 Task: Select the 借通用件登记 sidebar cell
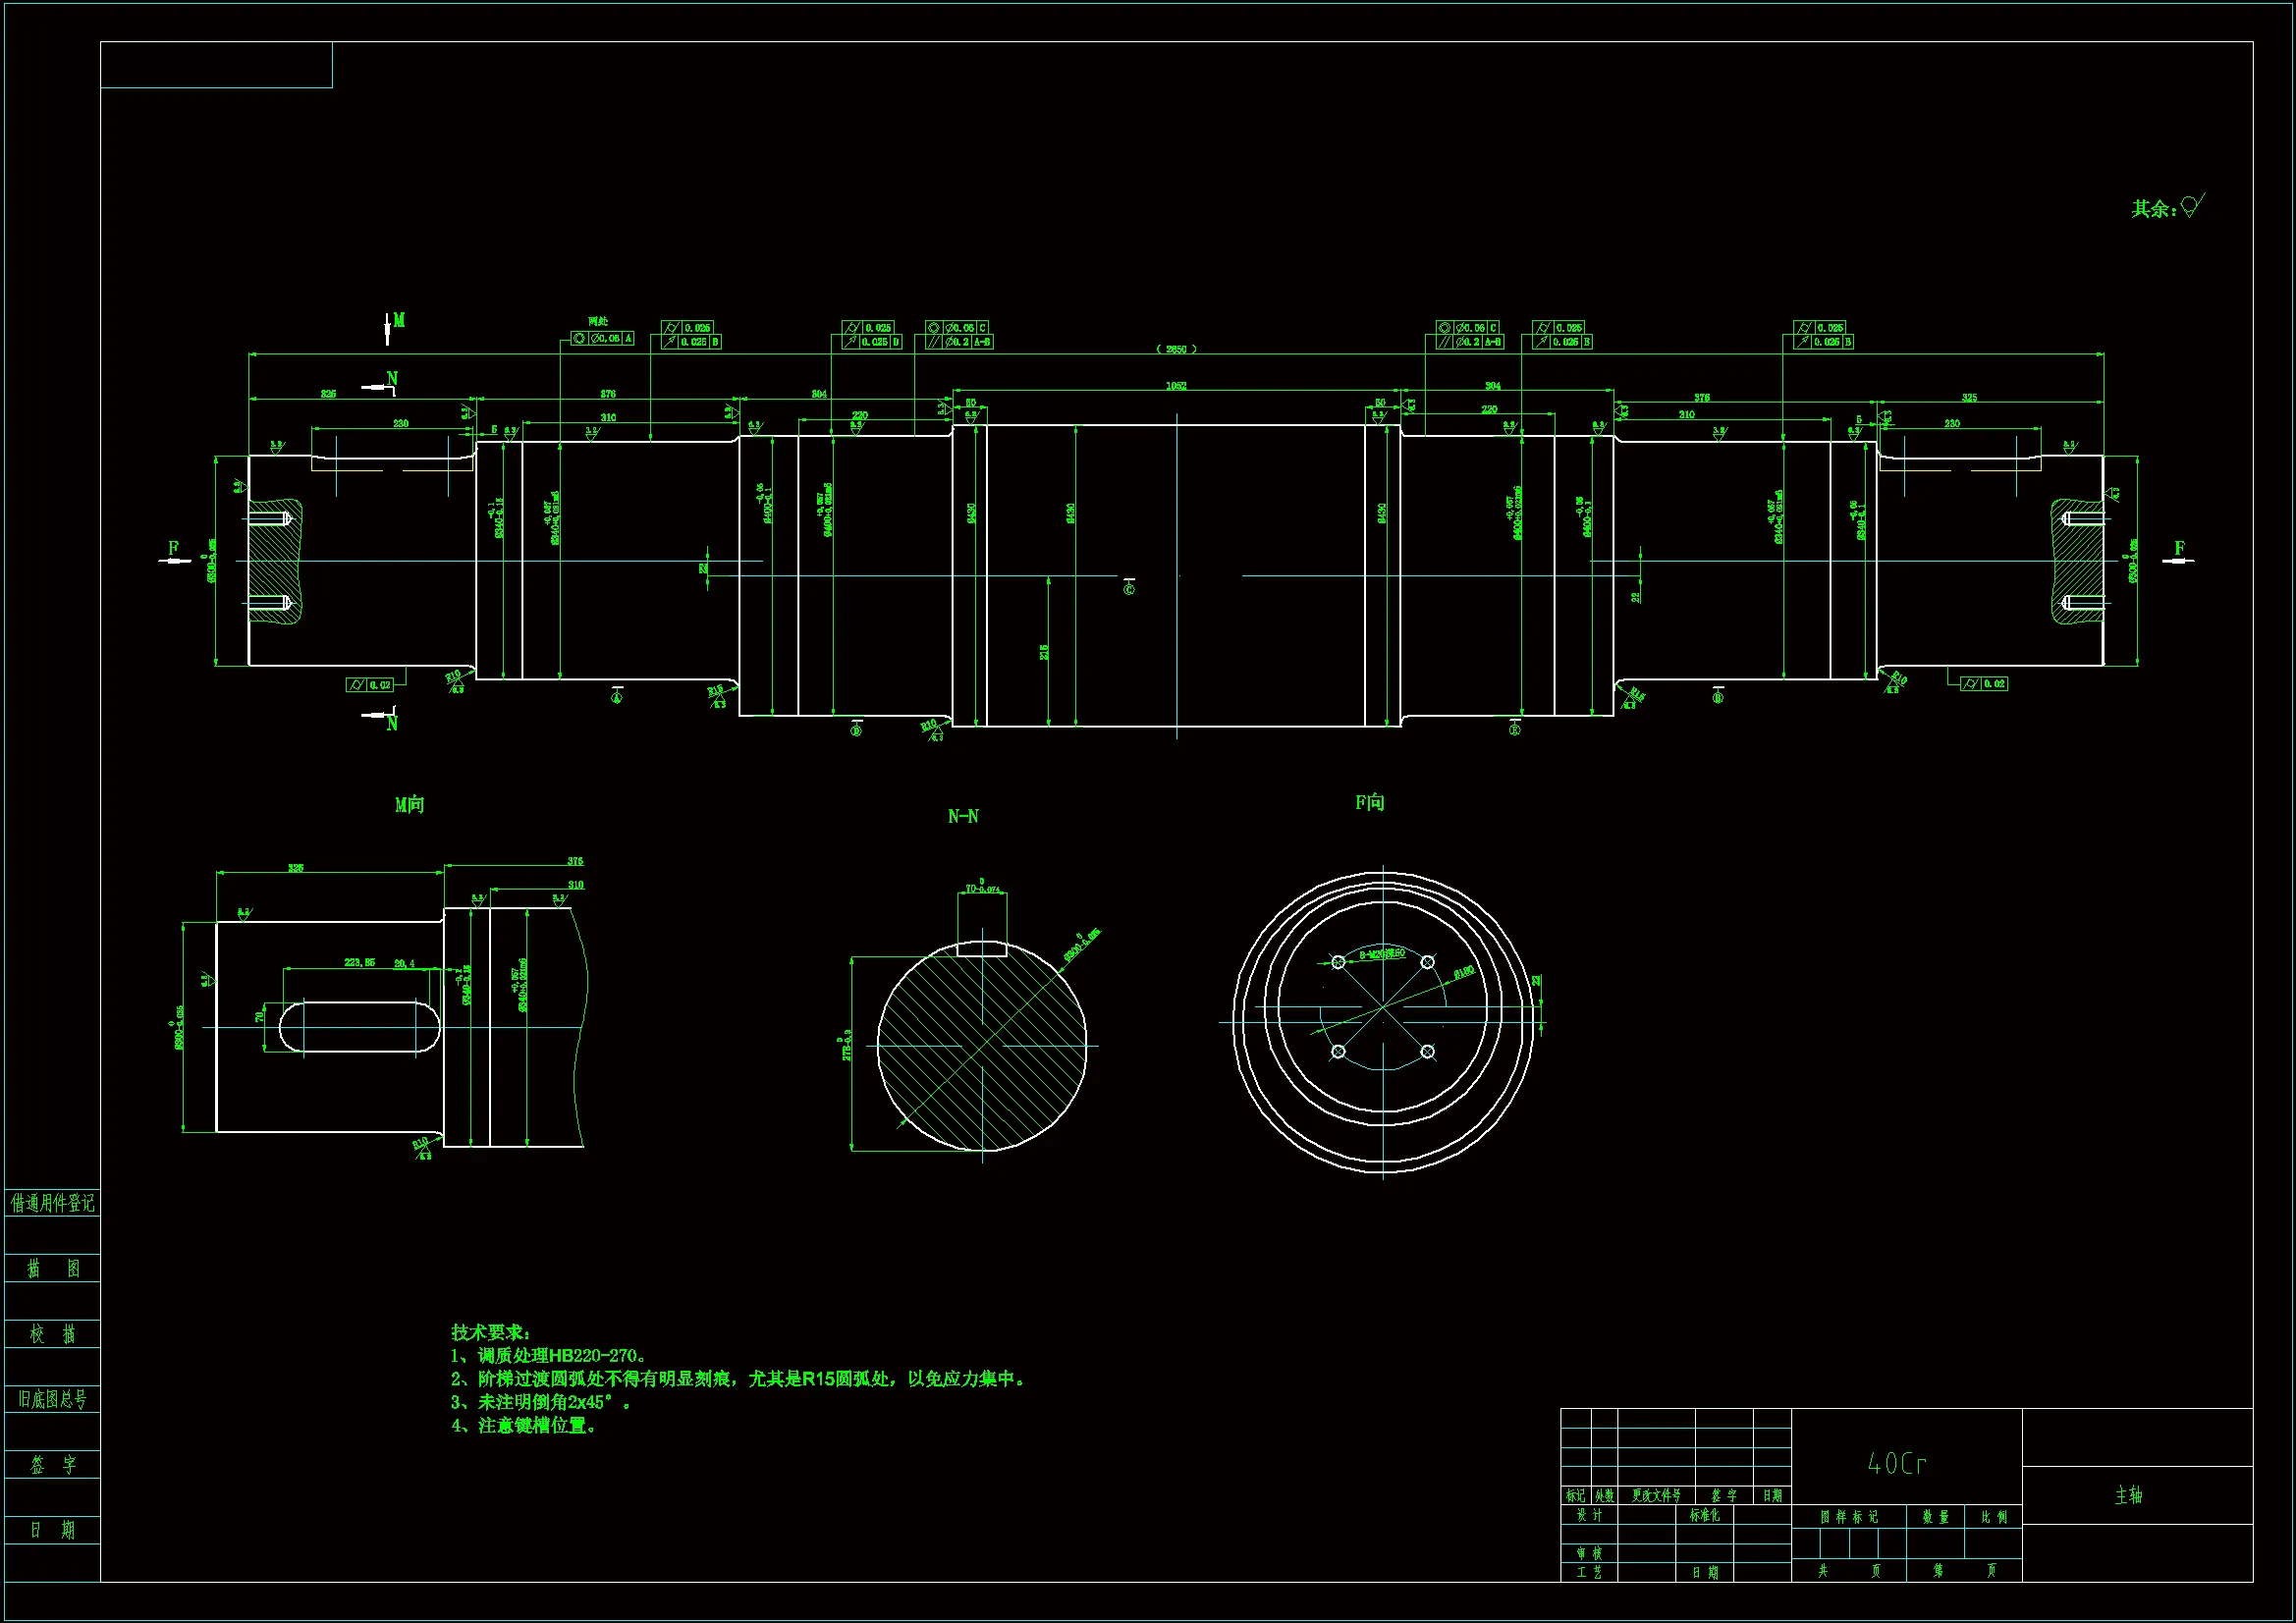pyautogui.click(x=52, y=1203)
